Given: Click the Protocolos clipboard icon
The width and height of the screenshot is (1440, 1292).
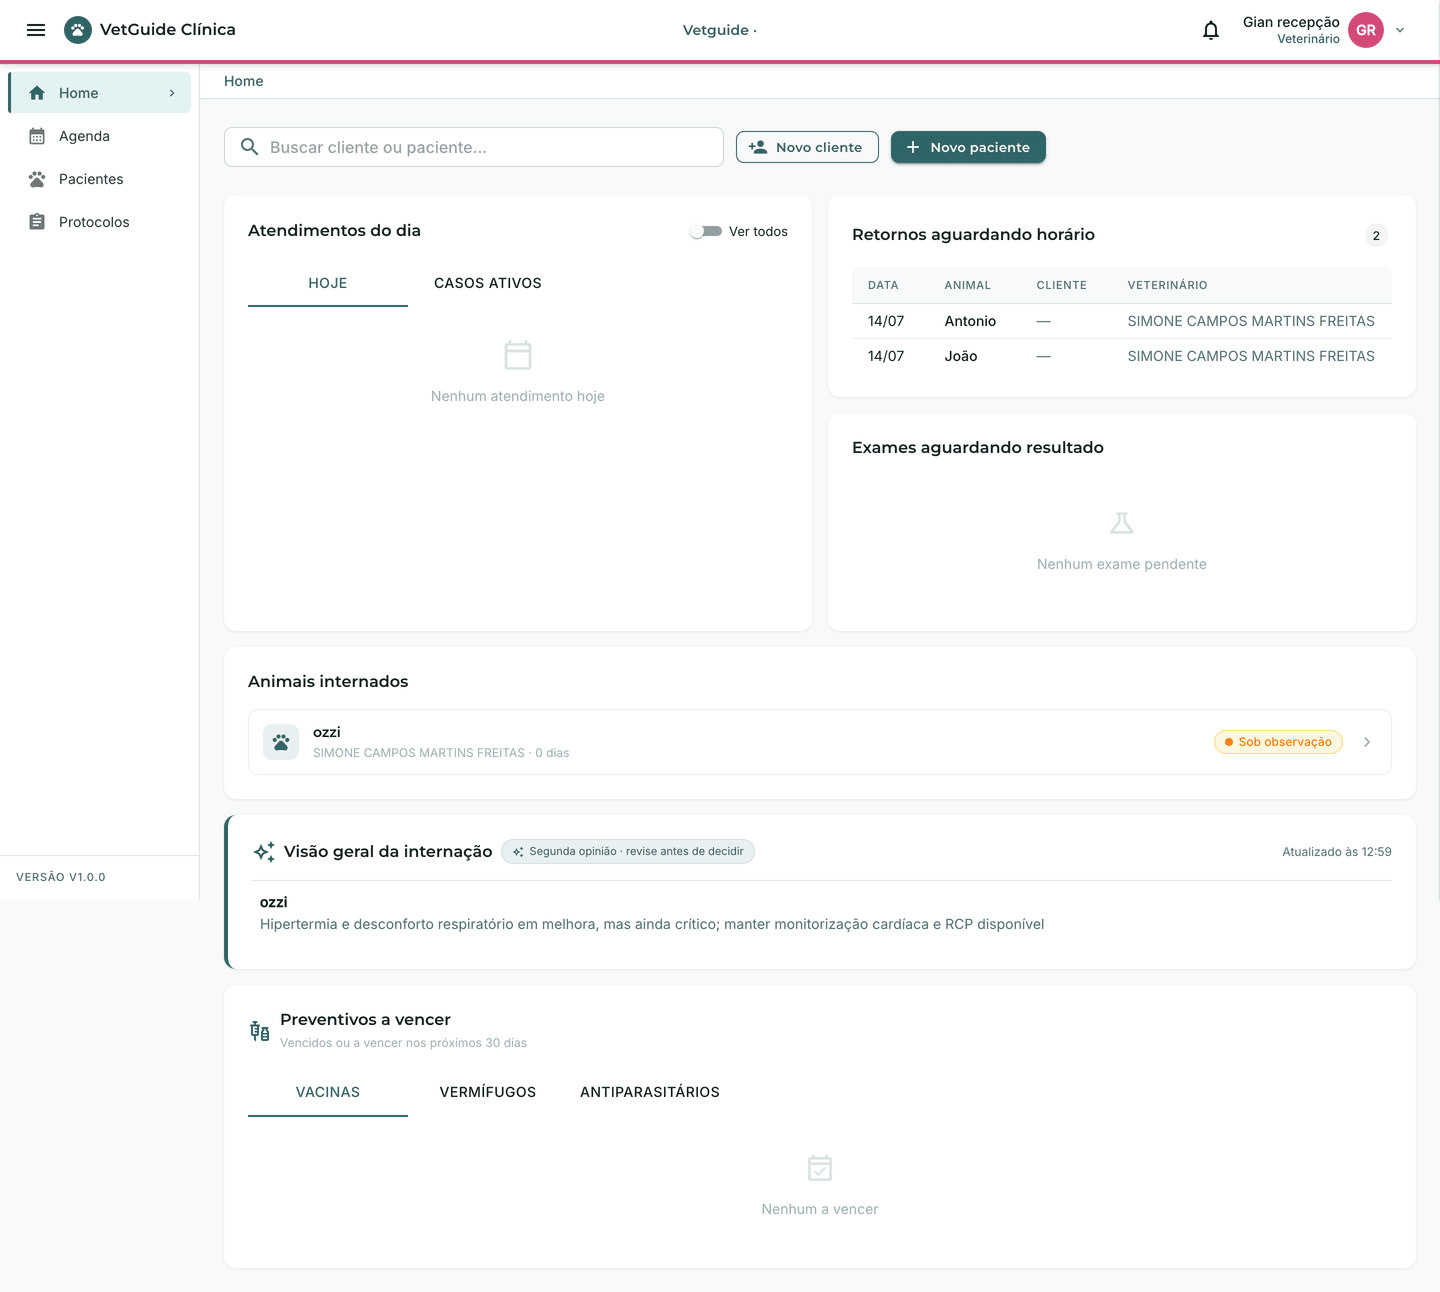Looking at the screenshot, I should pos(37,222).
